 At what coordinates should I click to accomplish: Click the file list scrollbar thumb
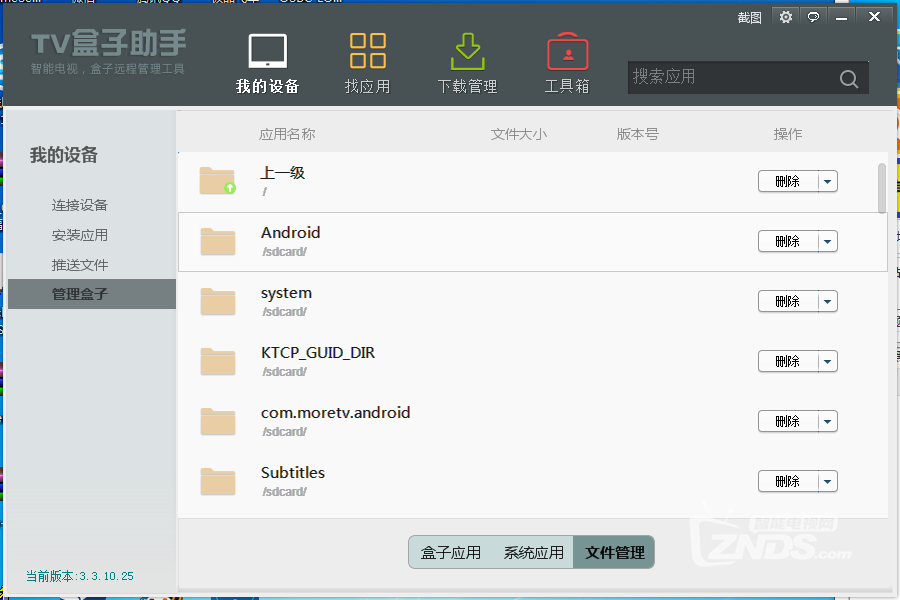[882, 188]
